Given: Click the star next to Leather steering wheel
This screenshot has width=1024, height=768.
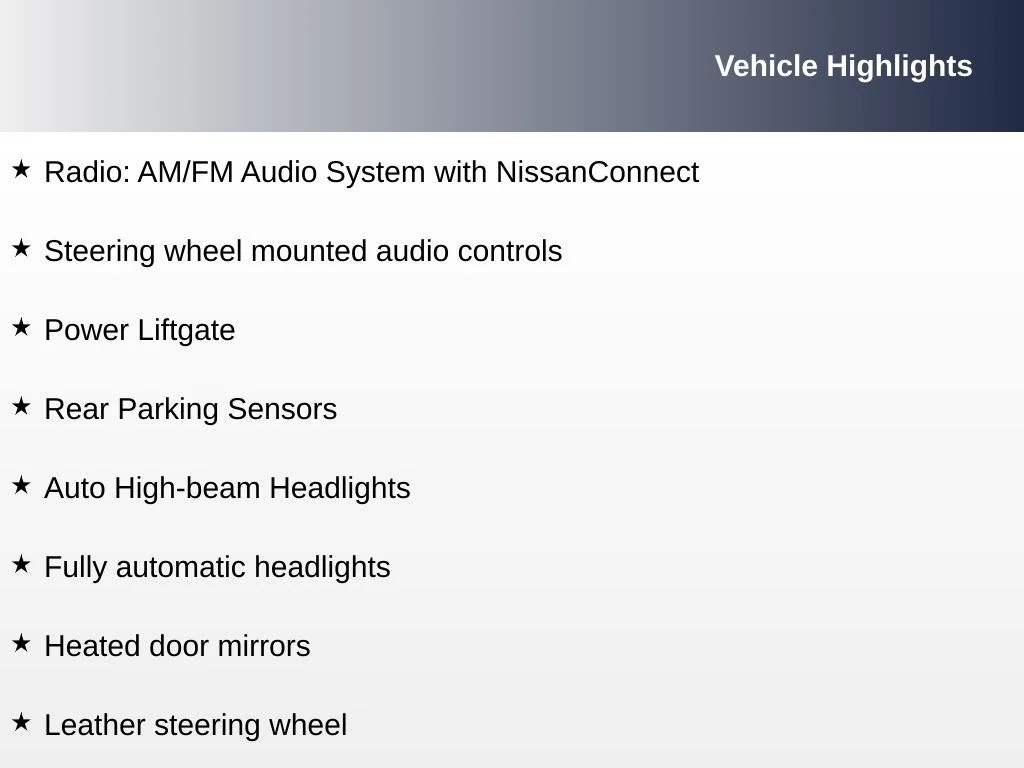Looking at the screenshot, I should pyautogui.click(x=21, y=722).
